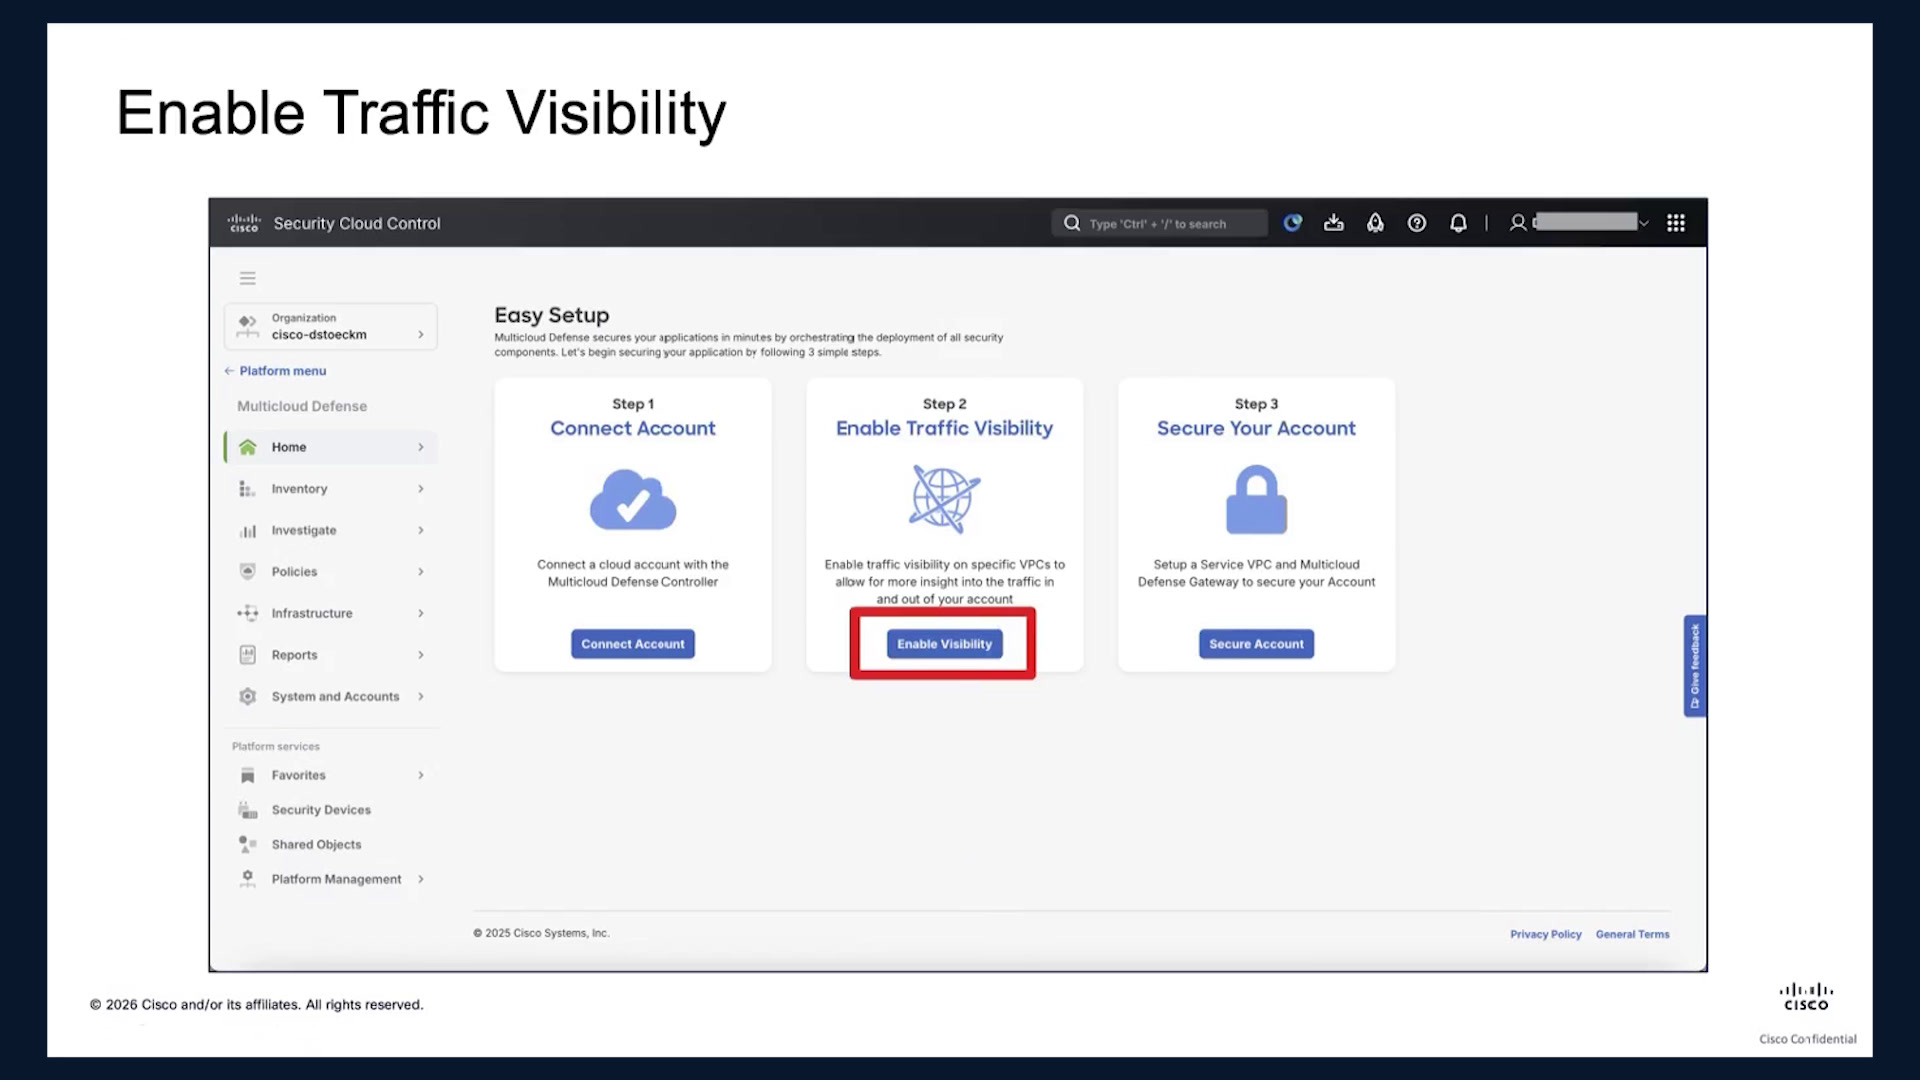Viewport: 1920px width, 1080px height.
Task: Click the cloud checkmark icon in Step 1
Action: [x=633, y=499]
